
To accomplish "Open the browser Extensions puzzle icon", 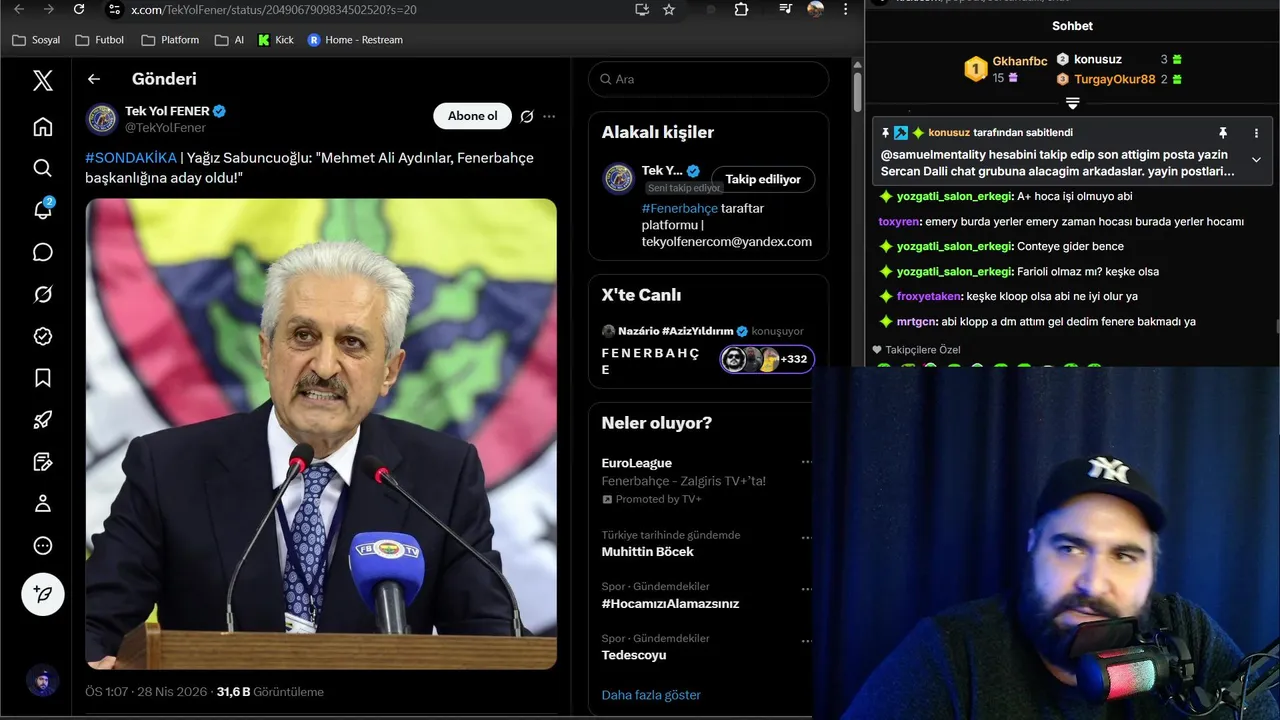I will 741,9.
